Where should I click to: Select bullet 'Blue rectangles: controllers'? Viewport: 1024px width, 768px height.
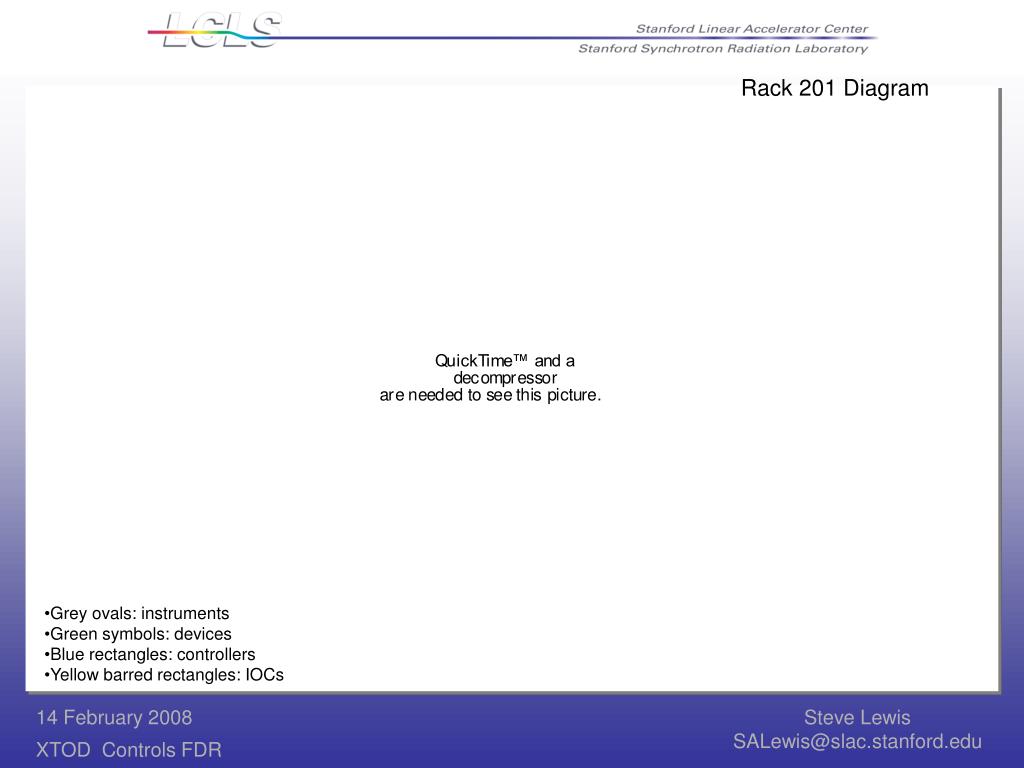pos(150,654)
